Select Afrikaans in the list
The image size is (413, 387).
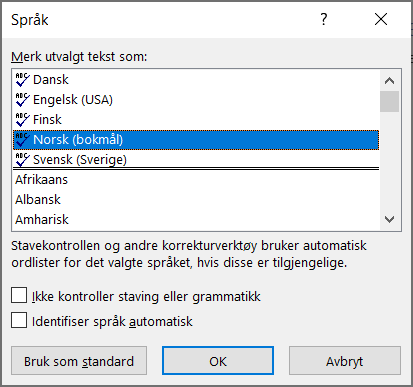(196, 180)
